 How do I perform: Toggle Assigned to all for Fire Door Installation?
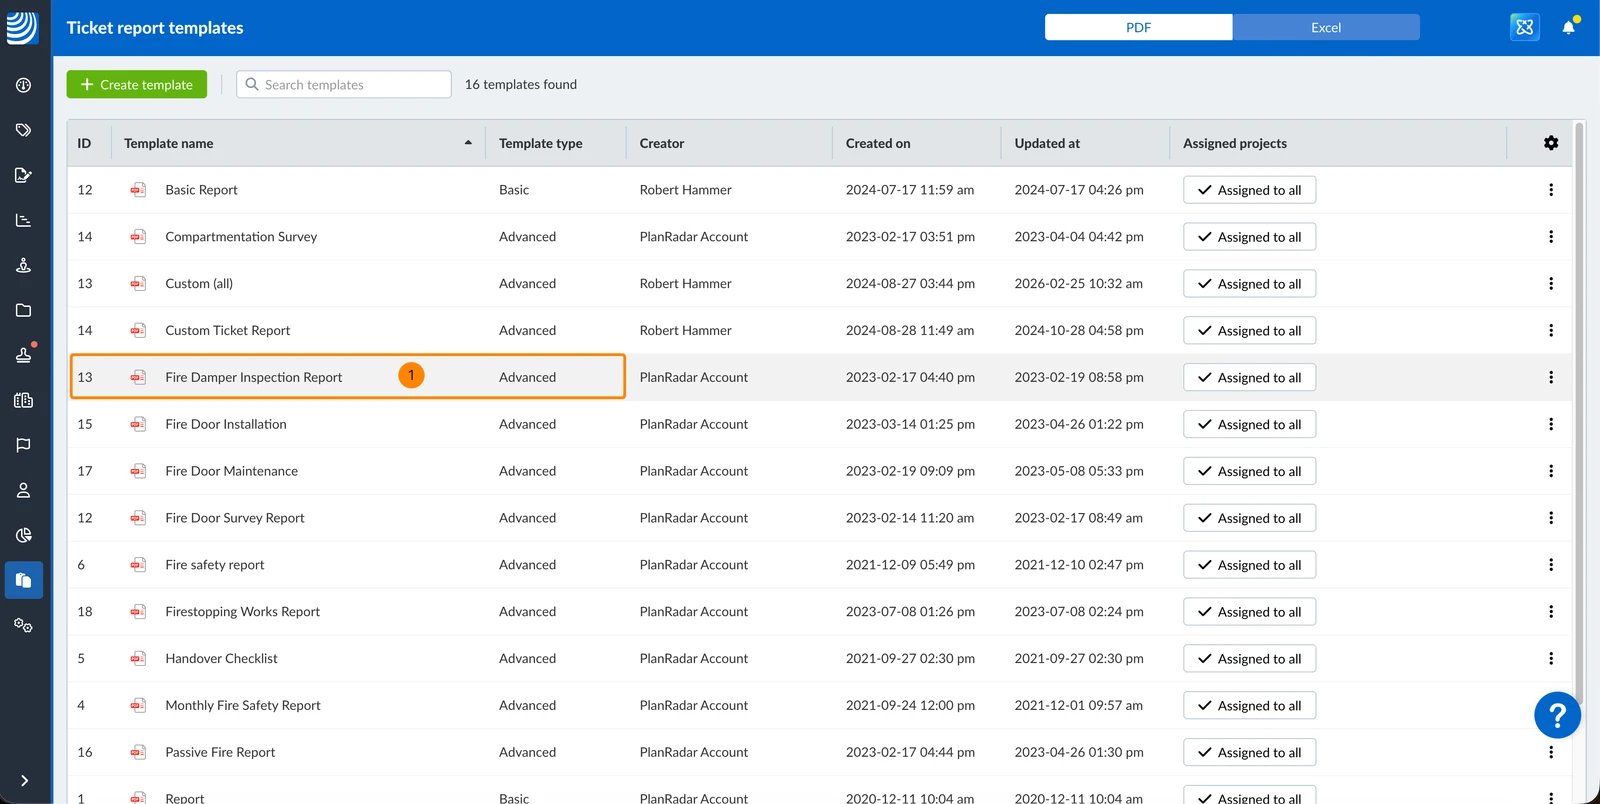(x=1249, y=424)
